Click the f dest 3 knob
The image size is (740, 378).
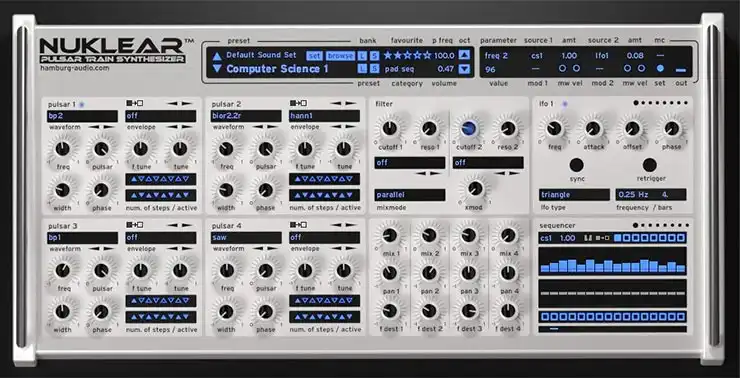pos(469,311)
